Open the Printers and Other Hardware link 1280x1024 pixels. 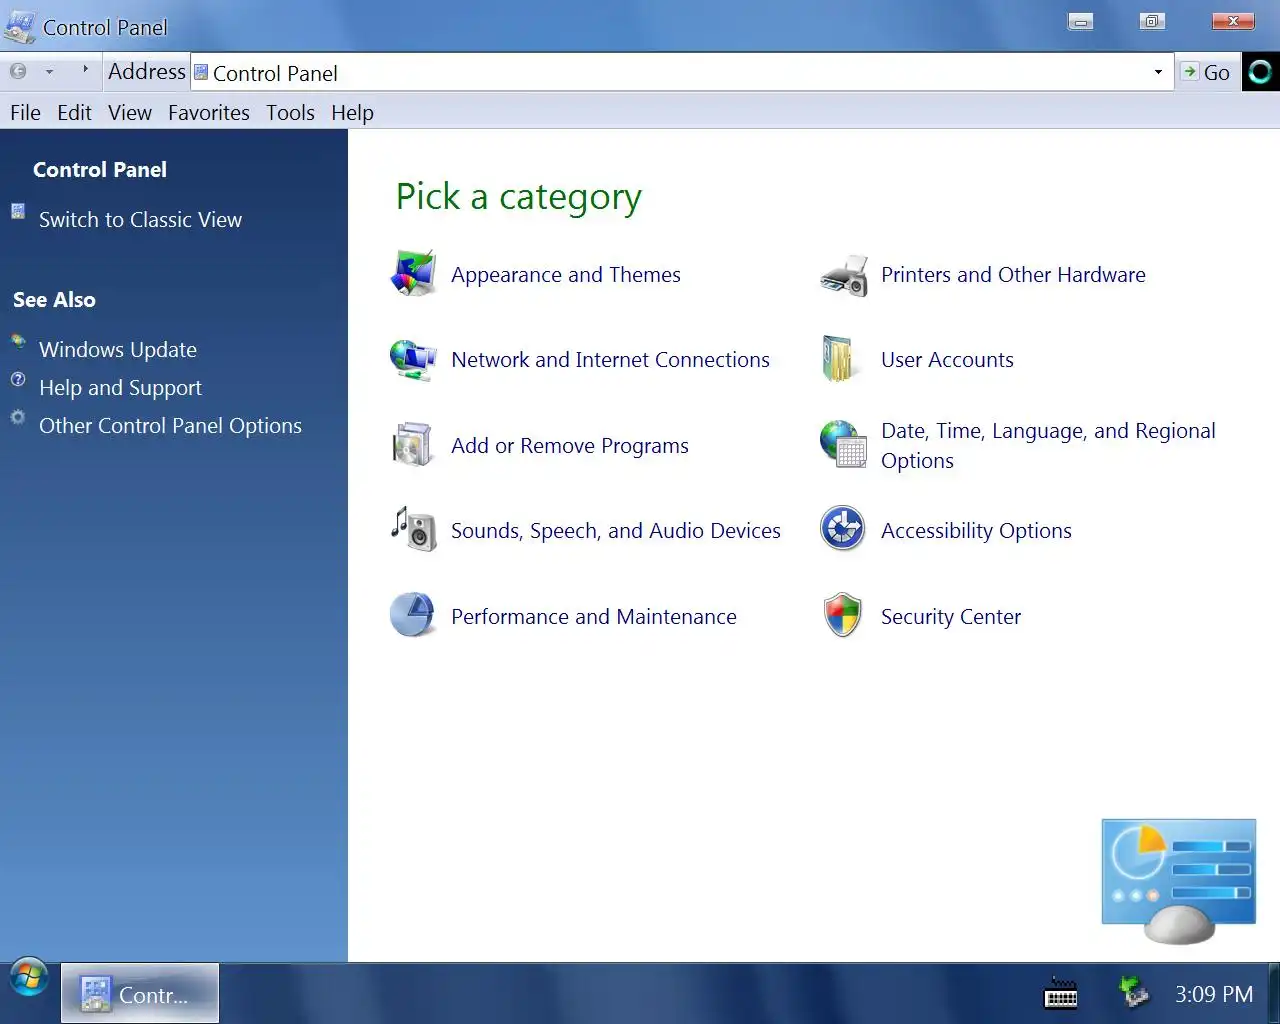[x=1013, y=275]
